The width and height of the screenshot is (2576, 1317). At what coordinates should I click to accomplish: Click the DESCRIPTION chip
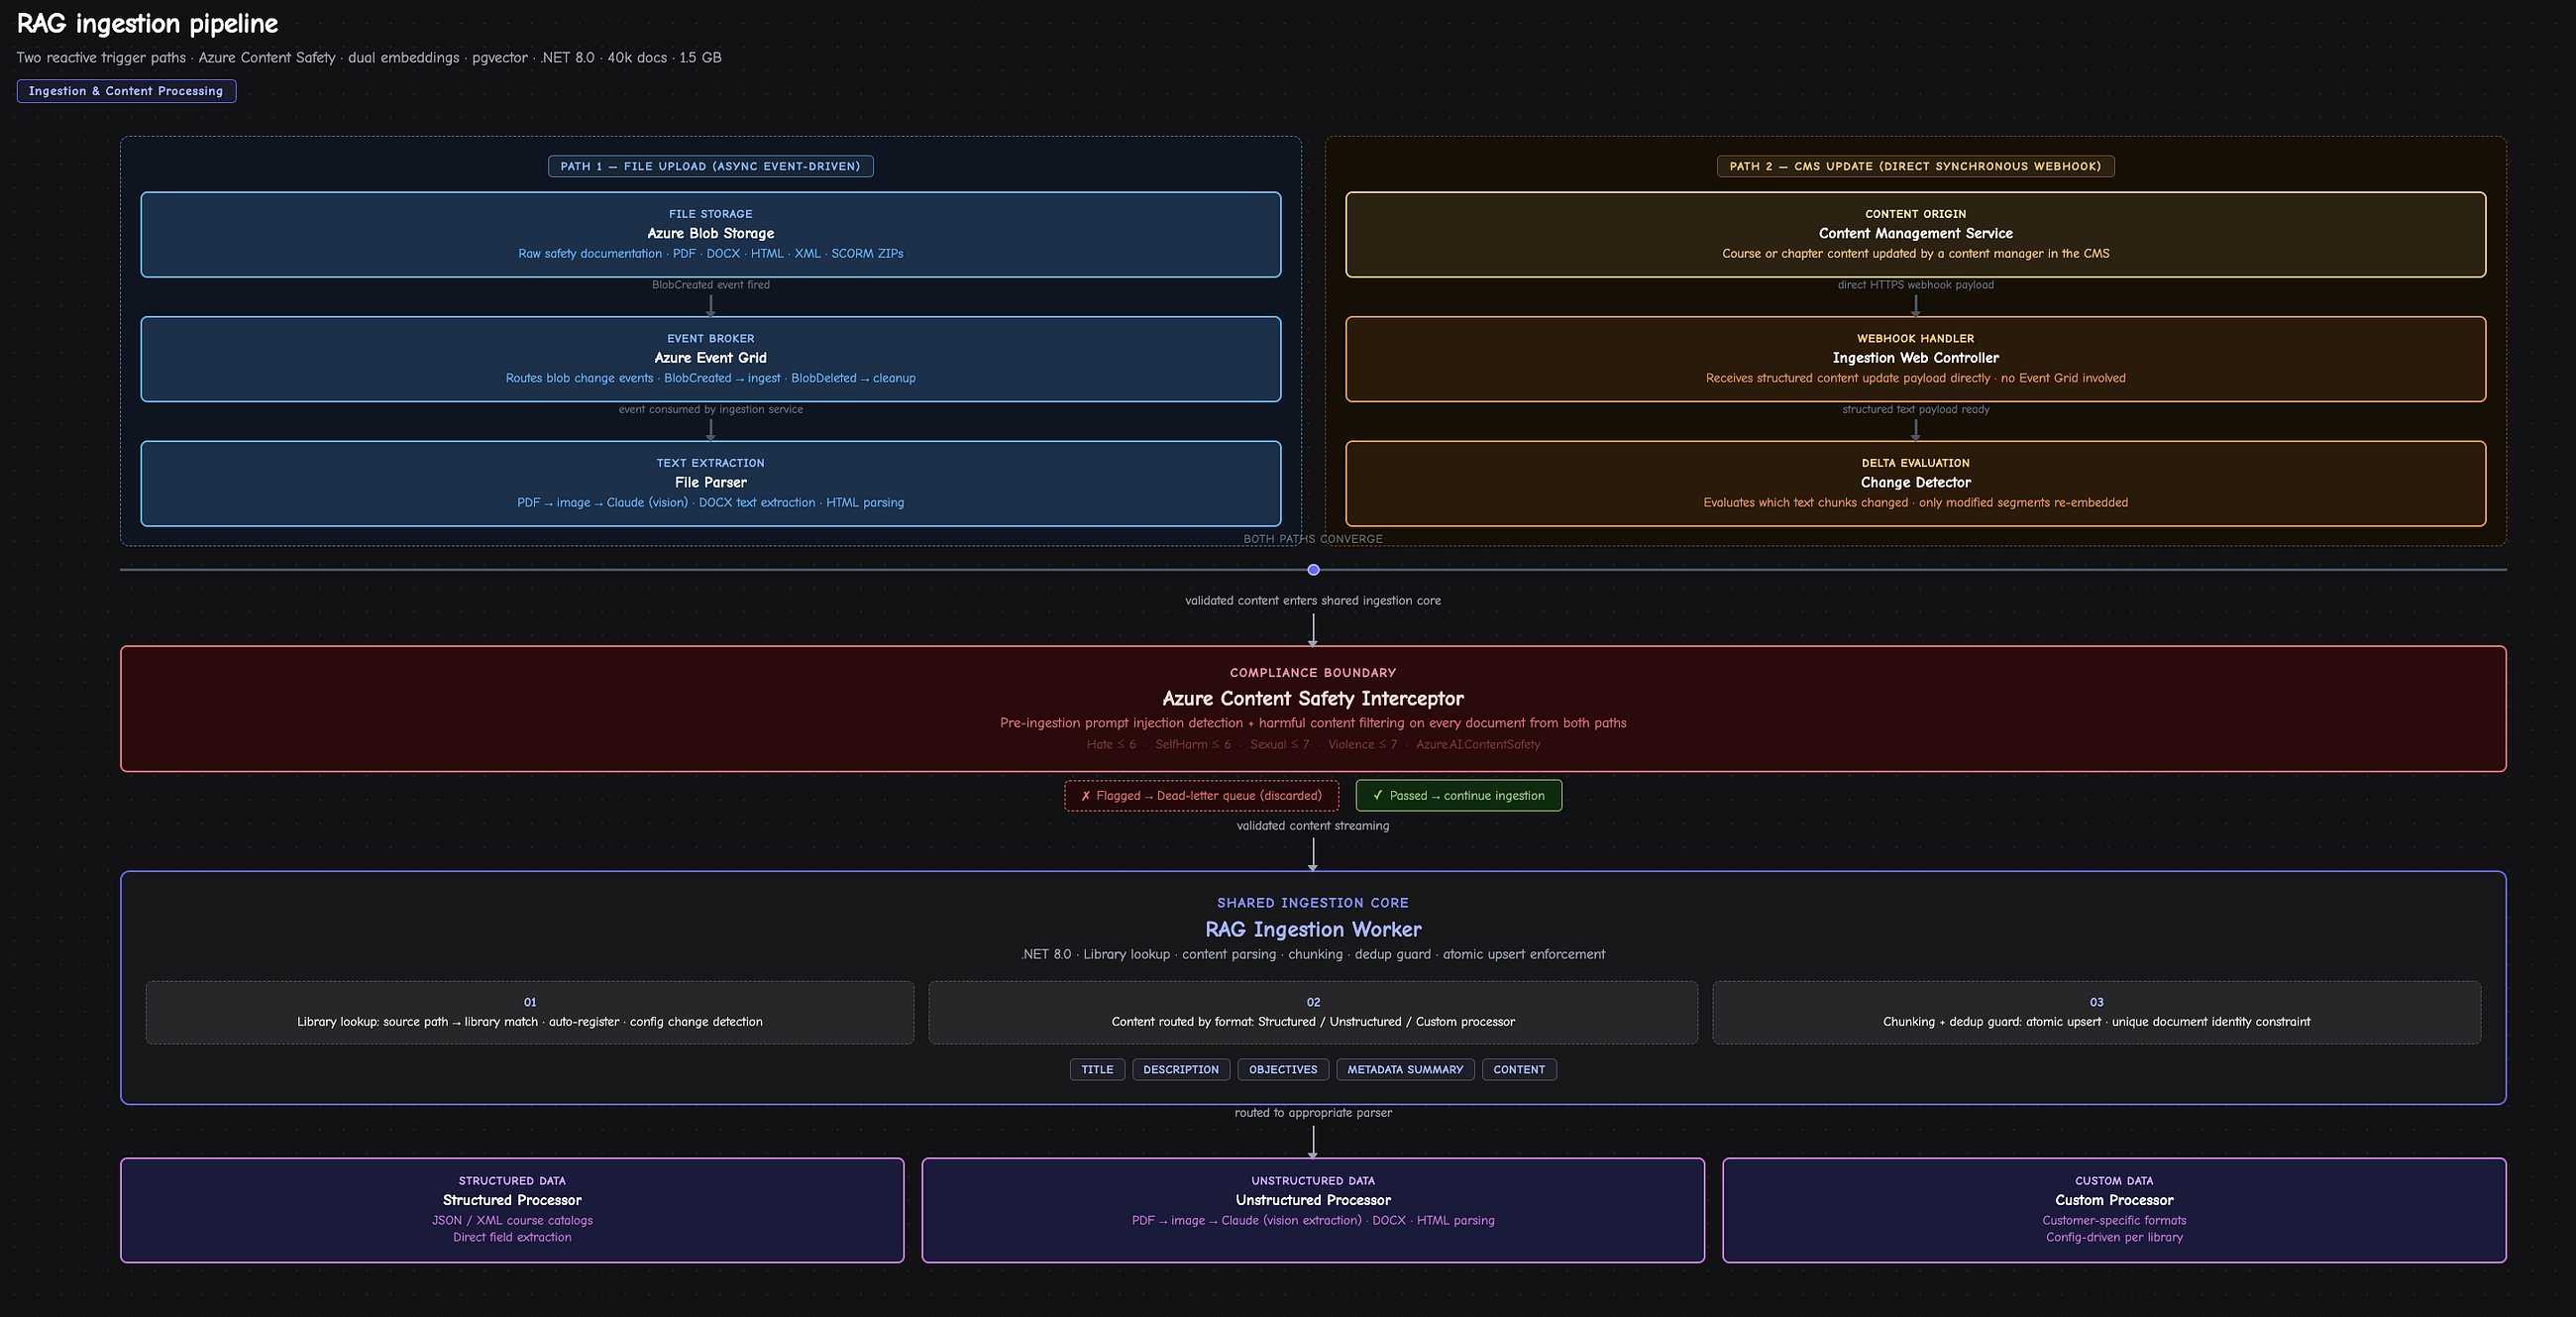[x=1181, y=1070]
